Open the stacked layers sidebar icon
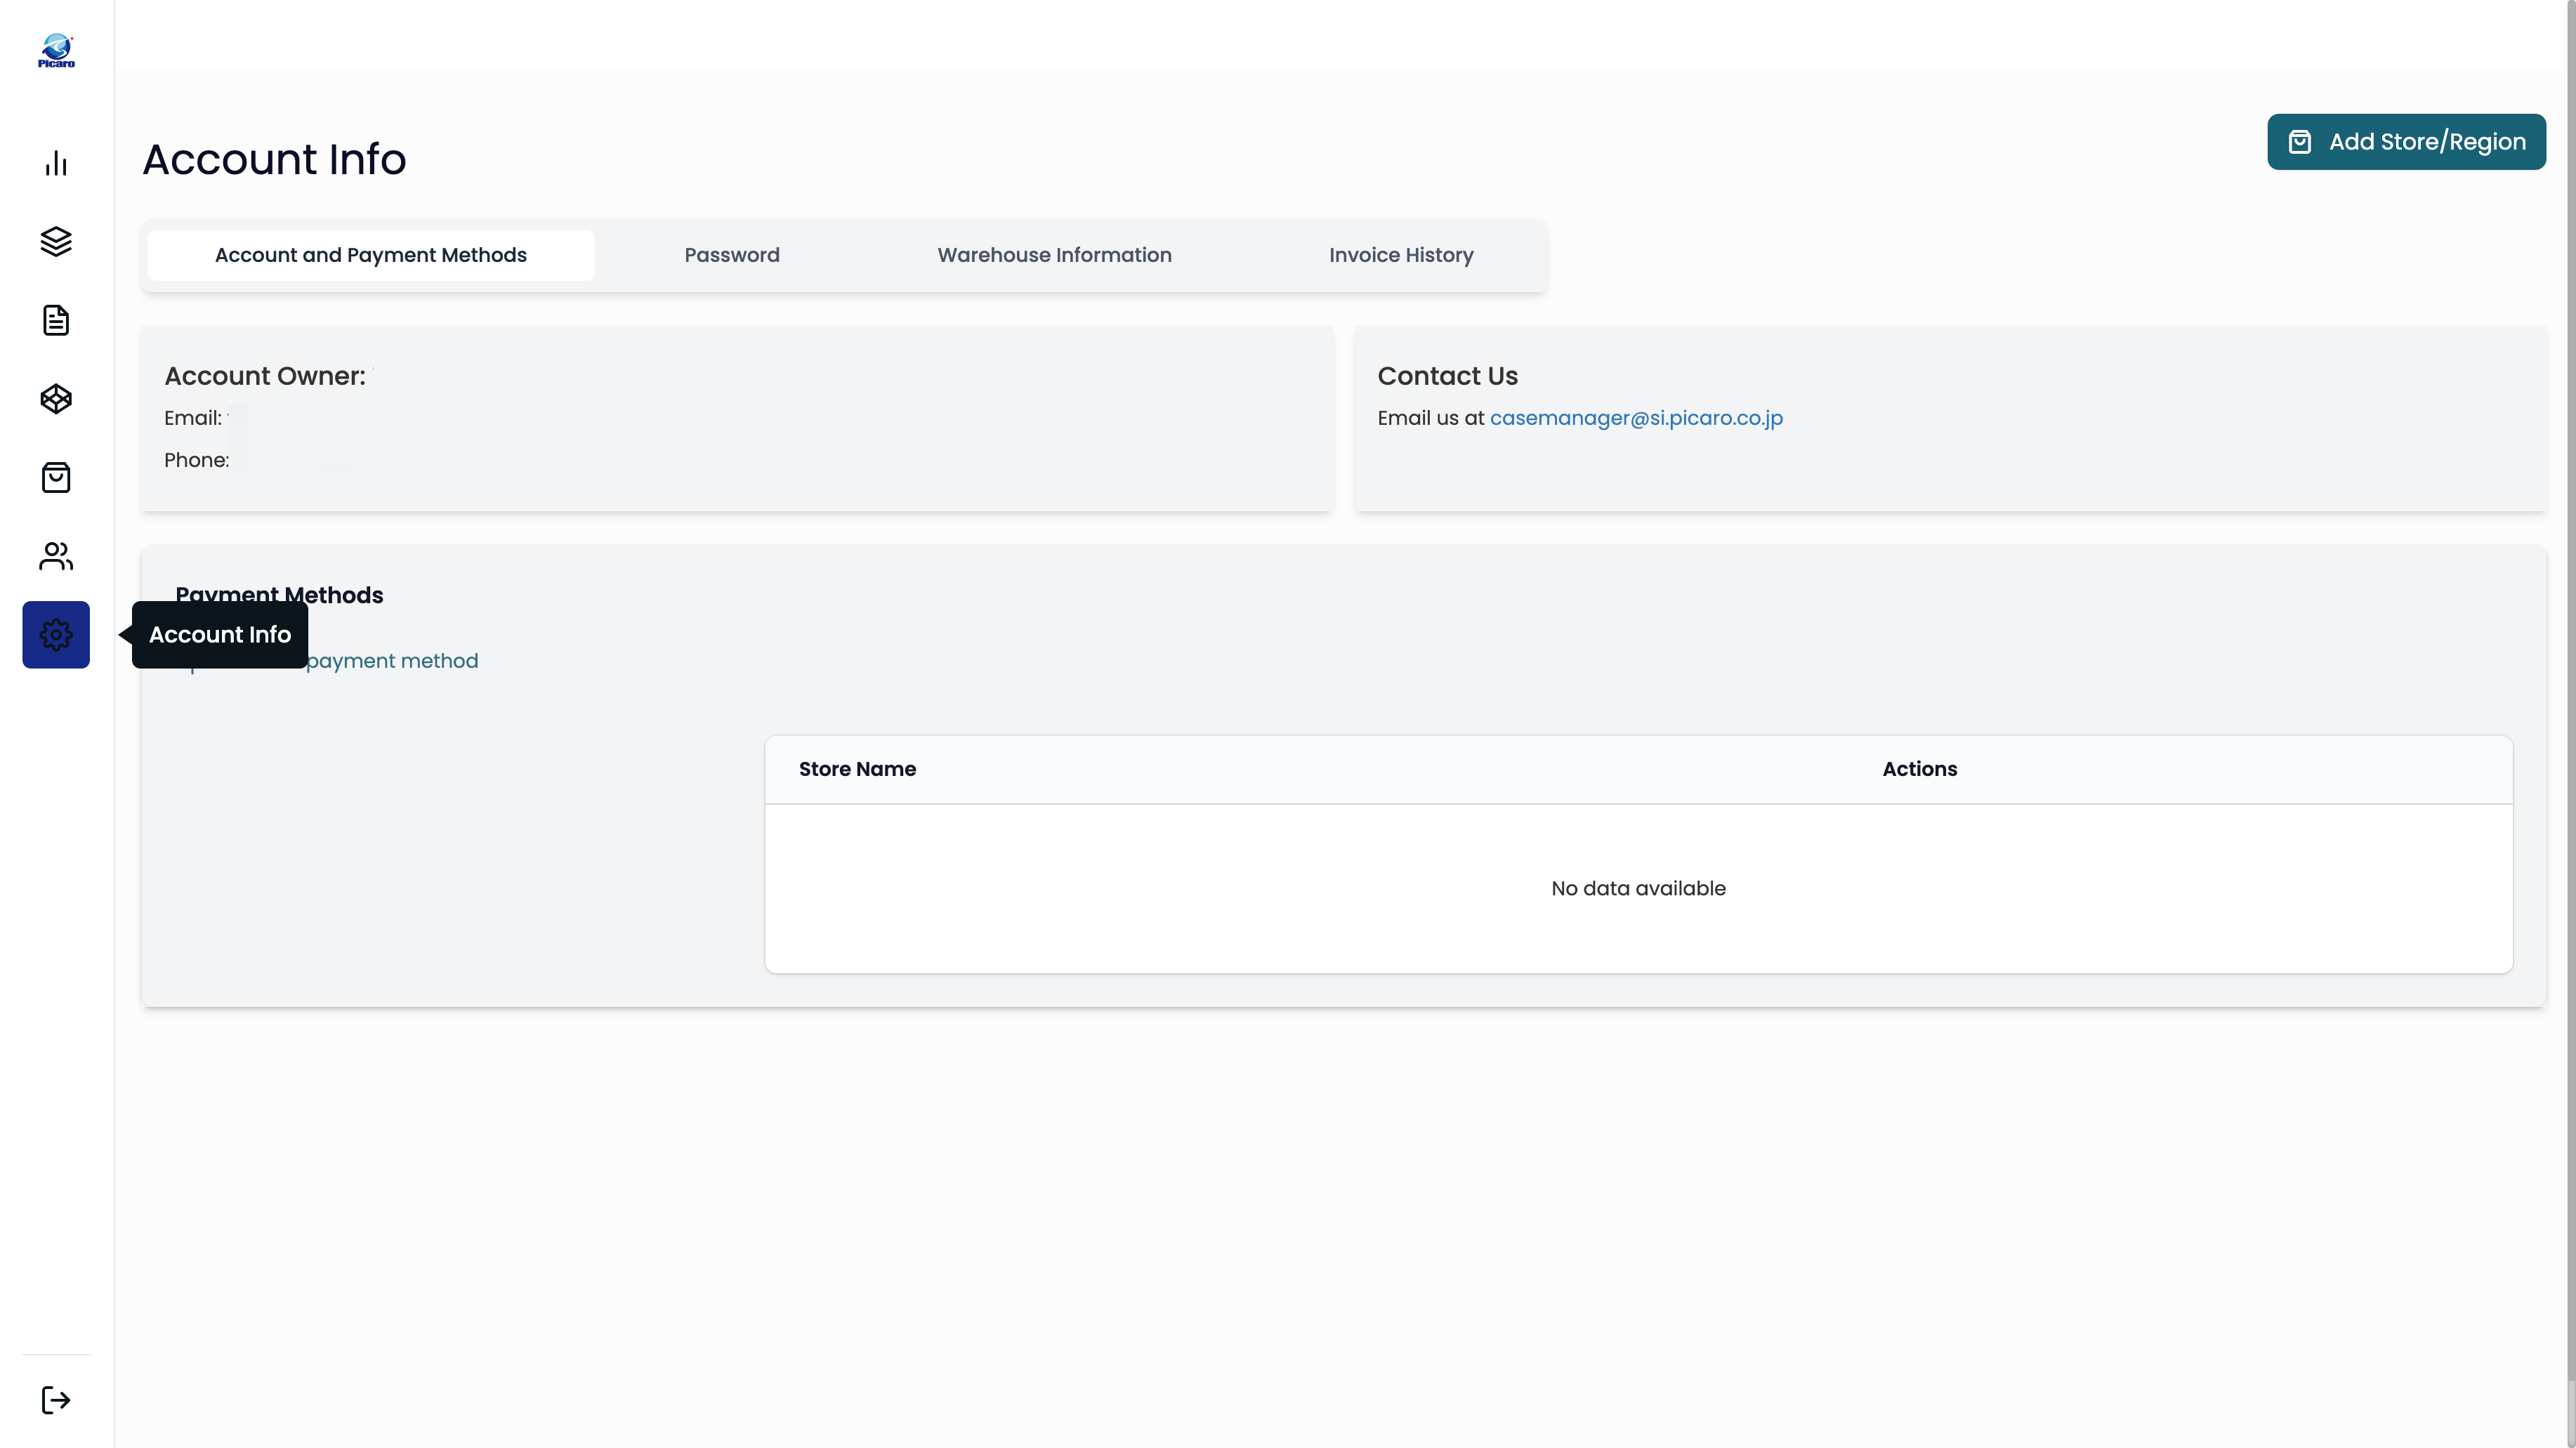 point(56,241)
